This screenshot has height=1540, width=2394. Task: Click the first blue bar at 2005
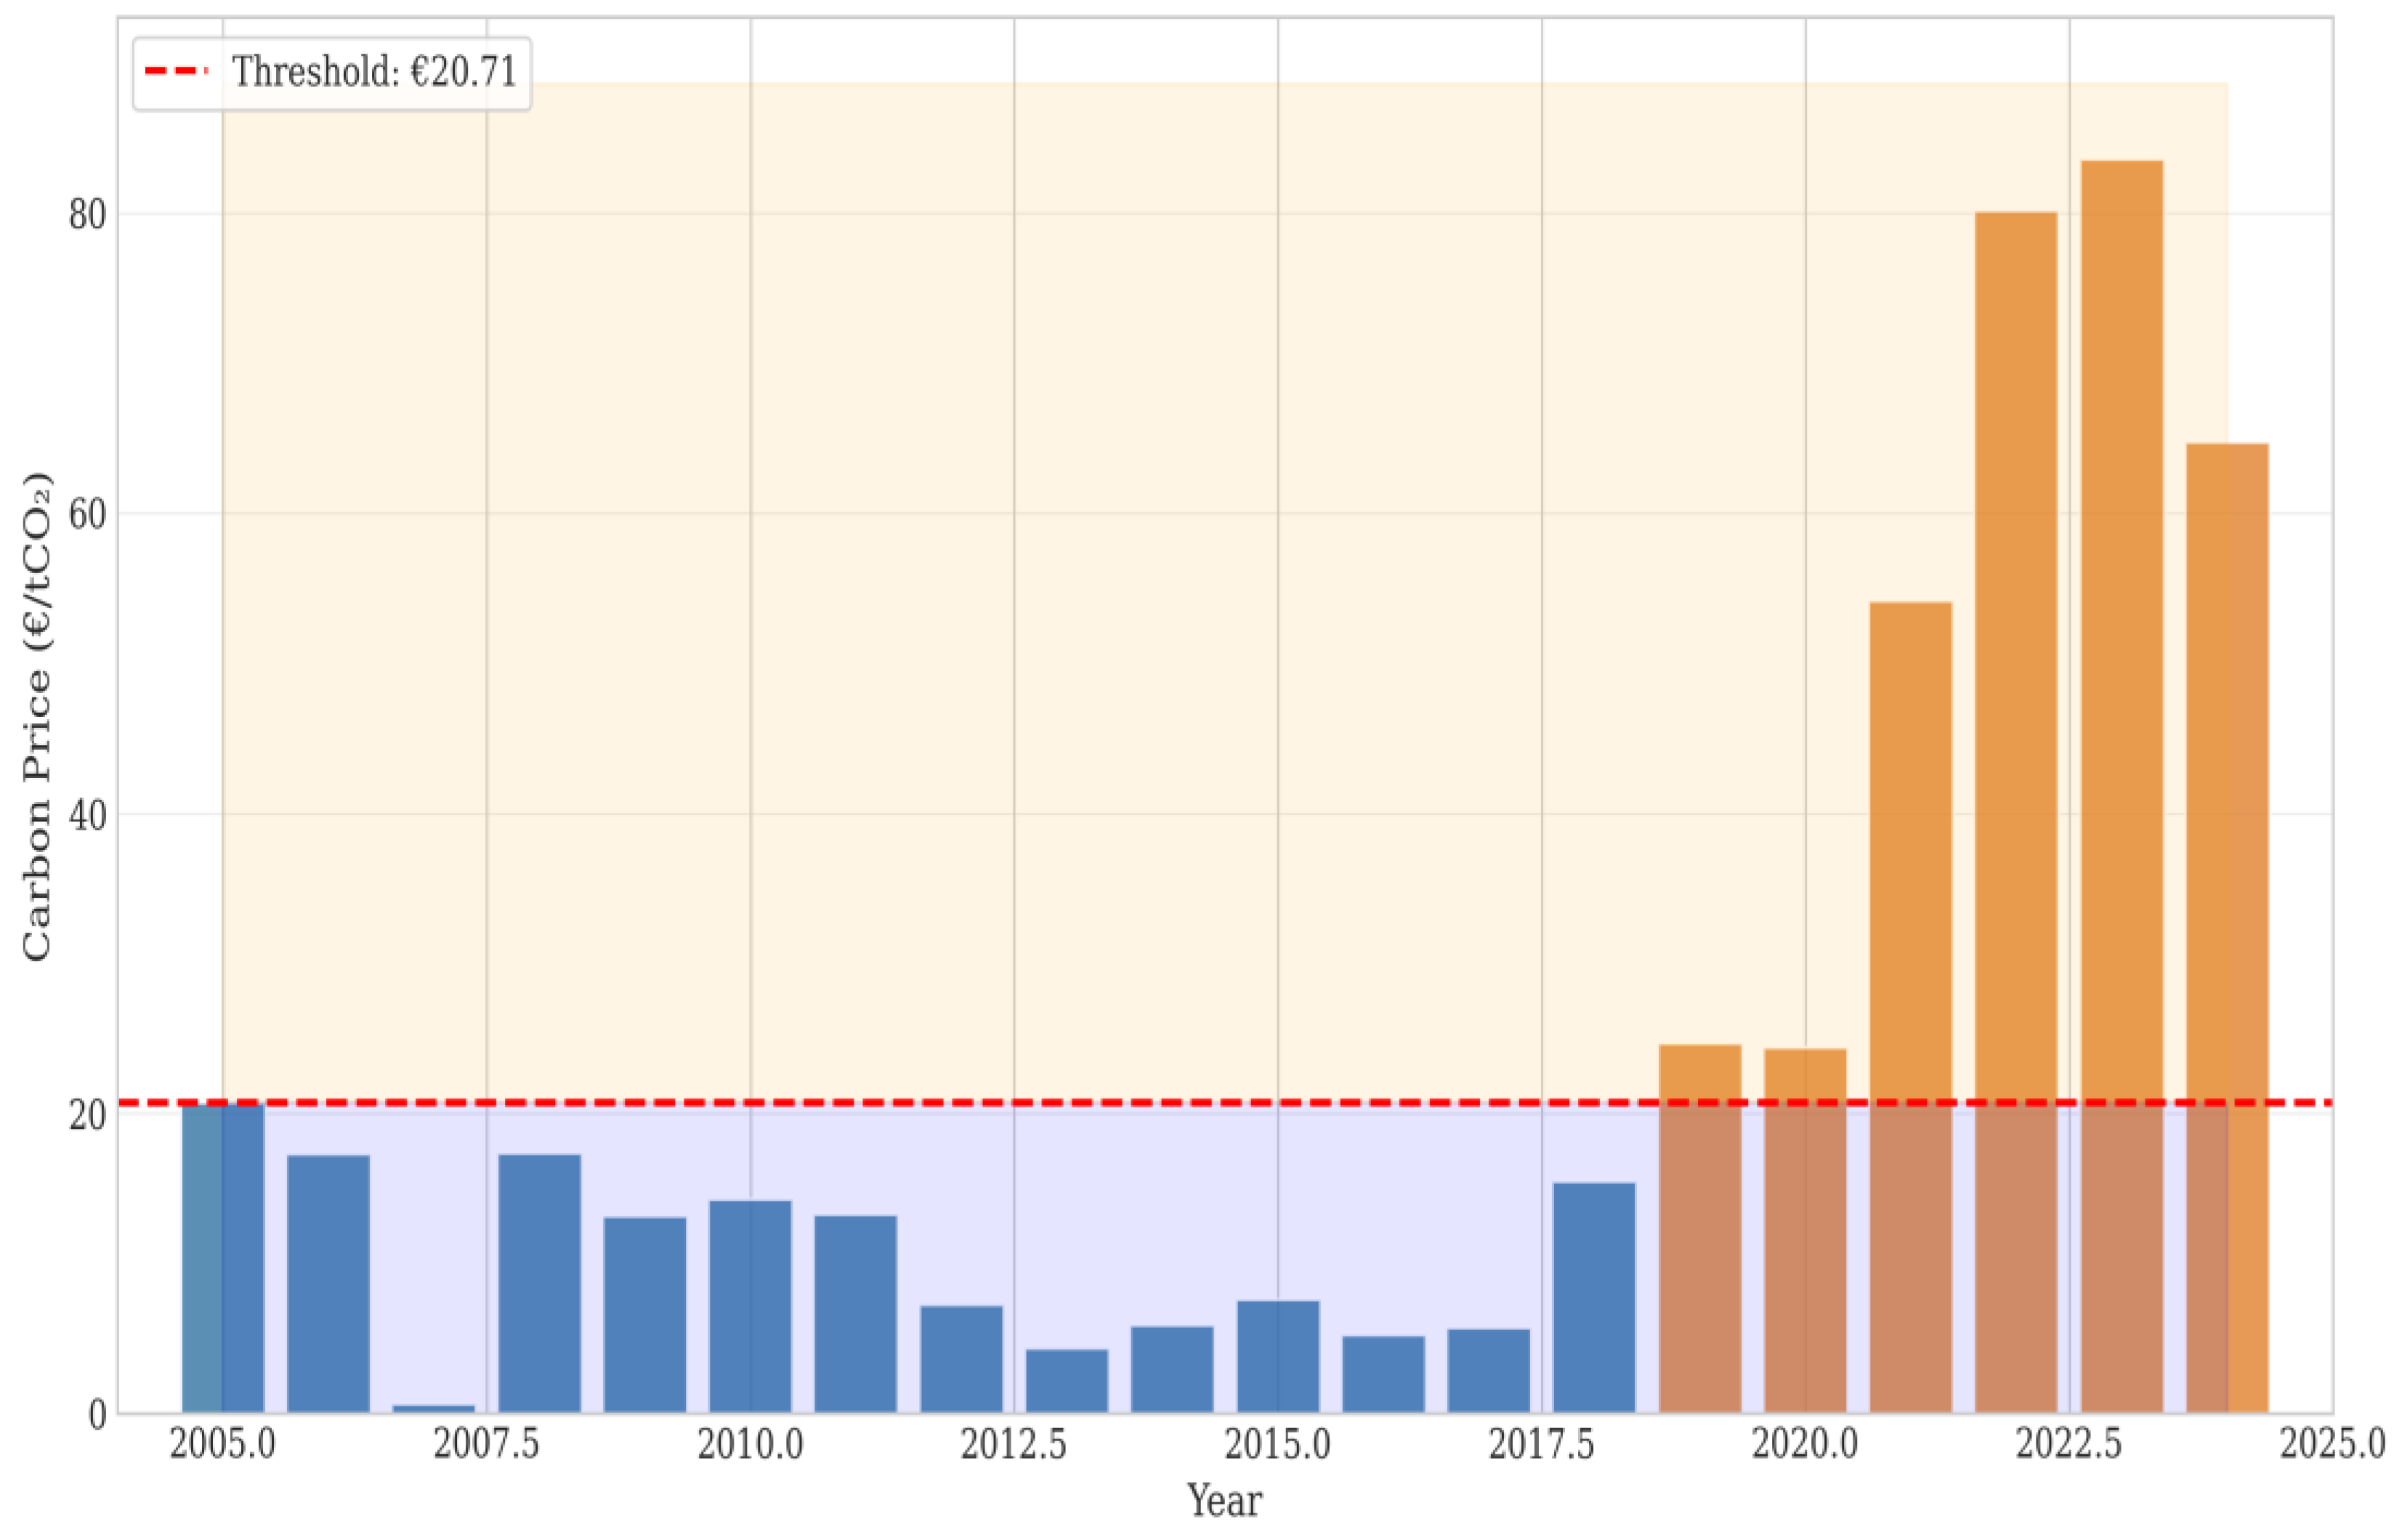click(222, 1257)
